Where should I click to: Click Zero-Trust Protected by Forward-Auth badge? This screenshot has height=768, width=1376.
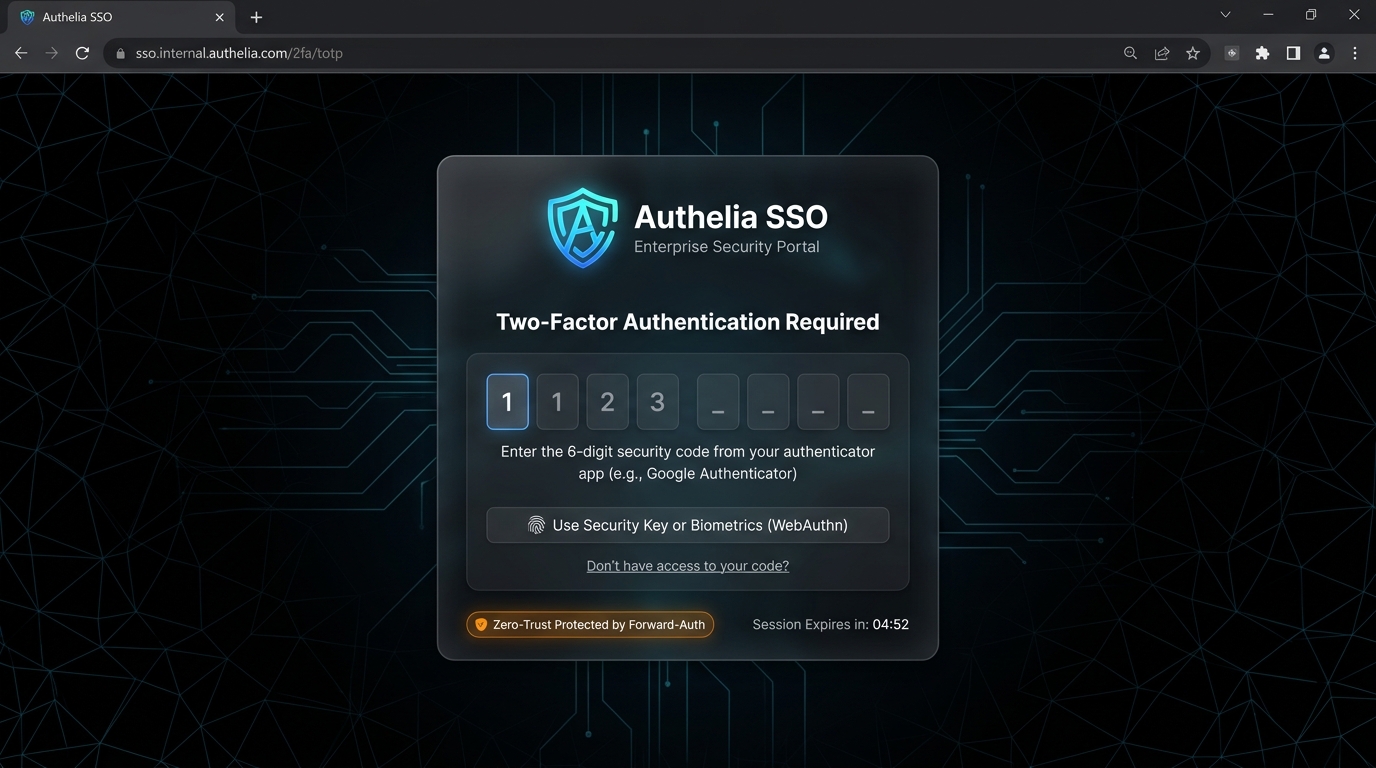pyautogui.click(x=590, y=624)
